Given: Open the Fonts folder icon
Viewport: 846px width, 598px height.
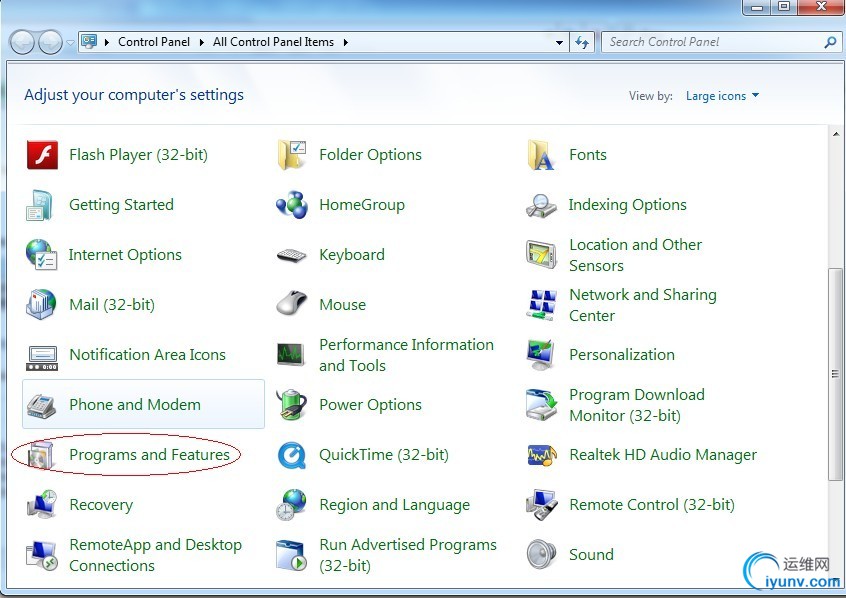Looking at the screenshot, I should pyautogui.click(x=541, y=155).
